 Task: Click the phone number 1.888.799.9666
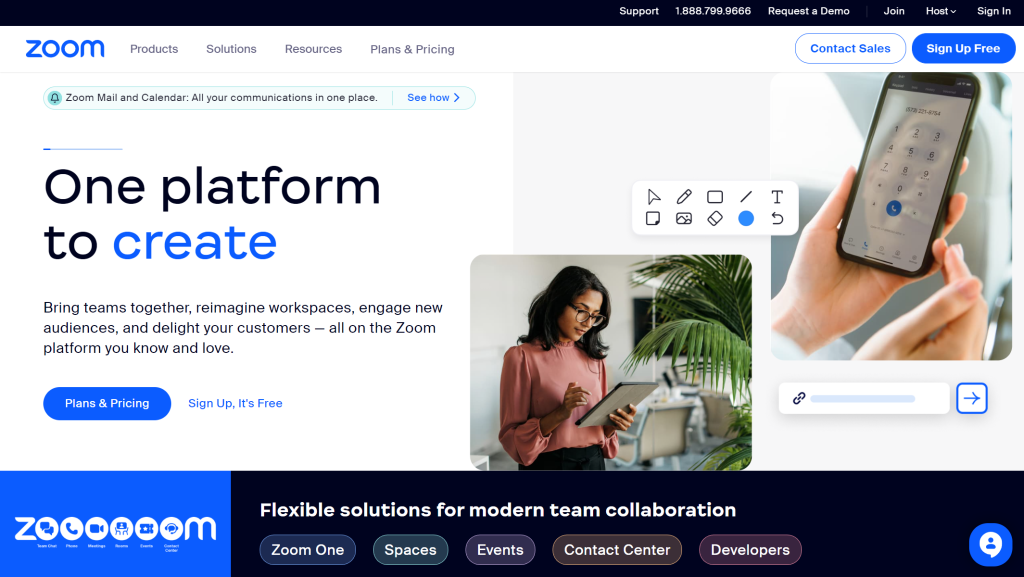pos(713,11)
